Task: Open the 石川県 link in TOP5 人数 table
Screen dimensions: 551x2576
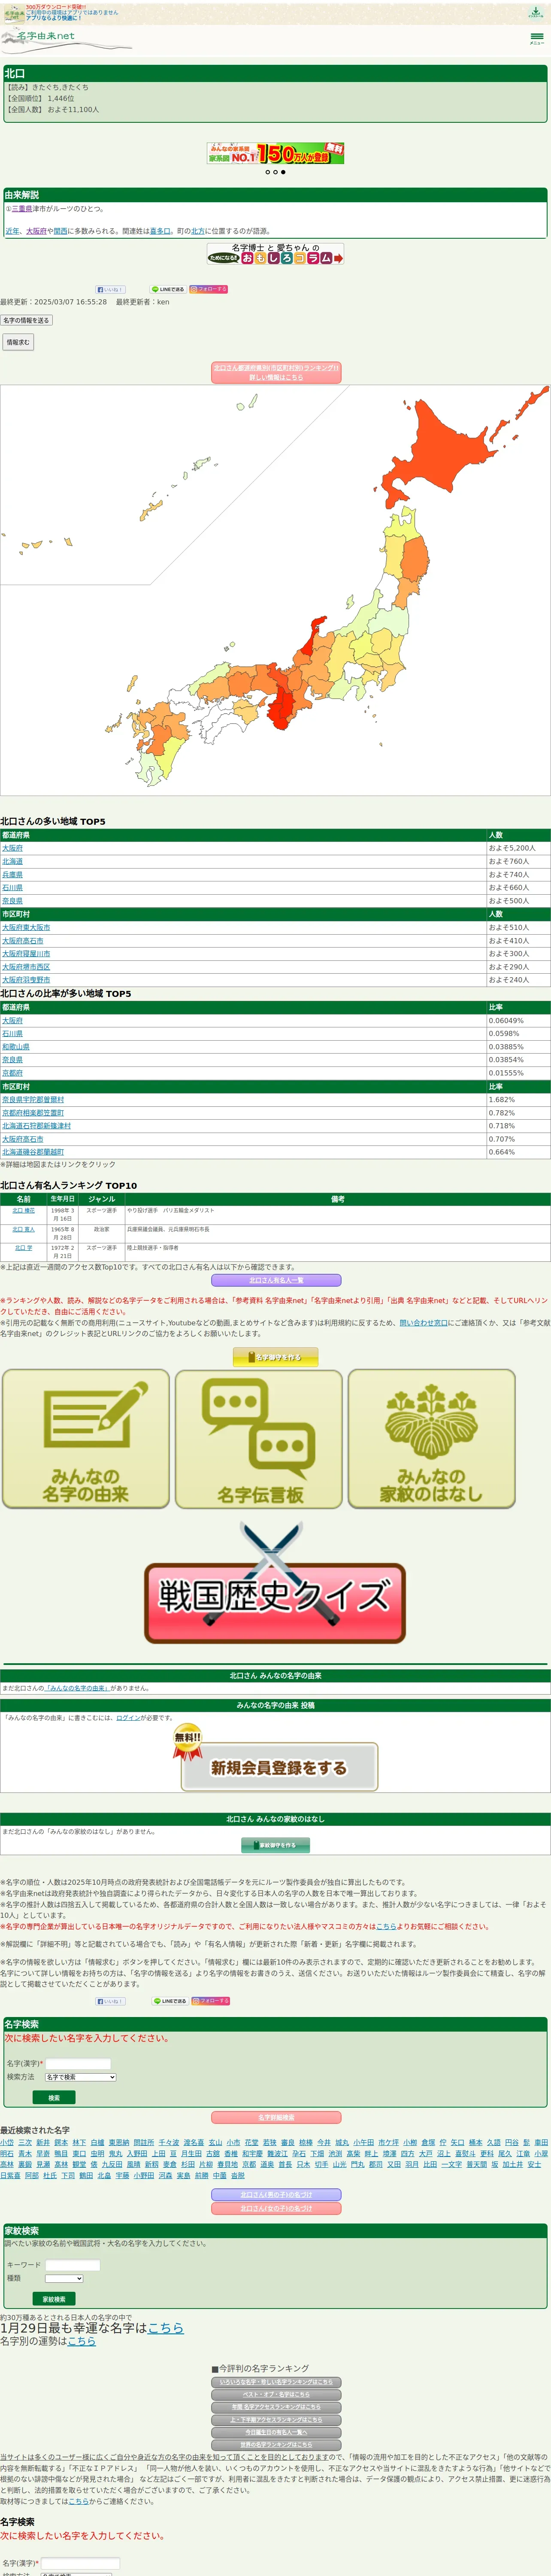Action: point(12,887)
